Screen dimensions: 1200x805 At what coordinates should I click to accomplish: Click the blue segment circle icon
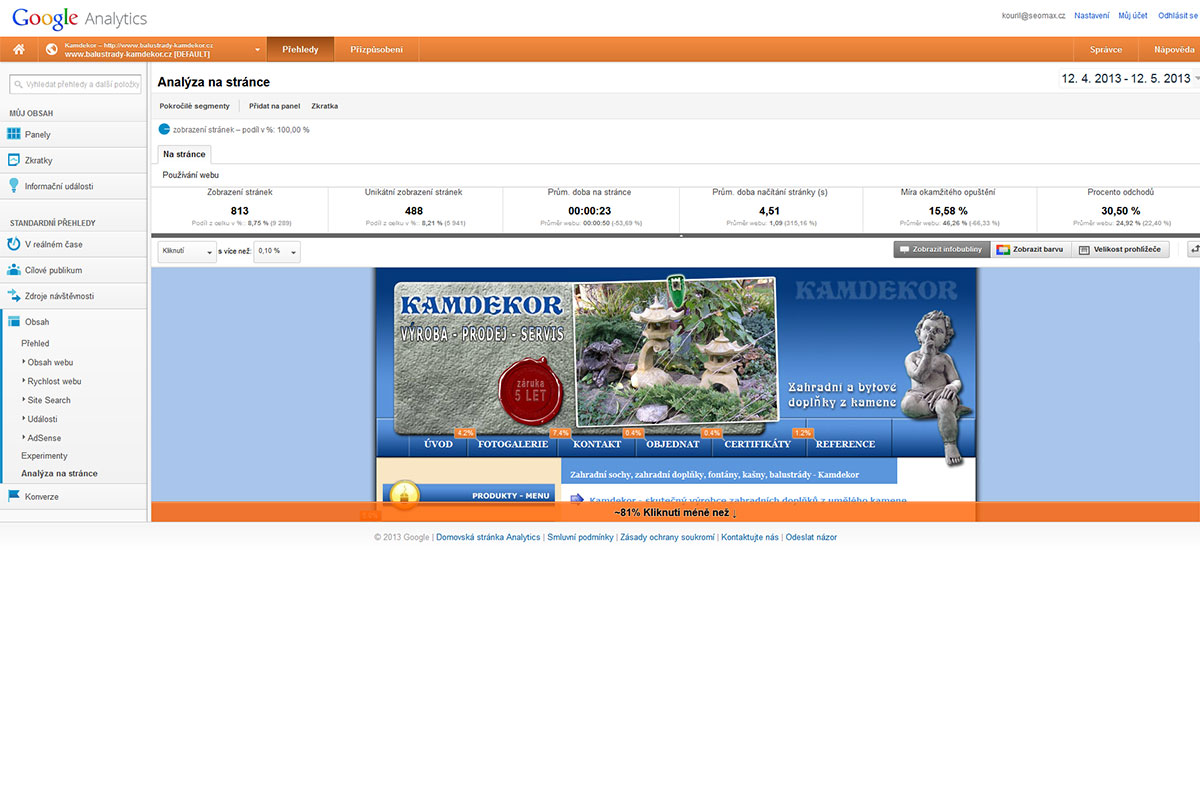165,129
